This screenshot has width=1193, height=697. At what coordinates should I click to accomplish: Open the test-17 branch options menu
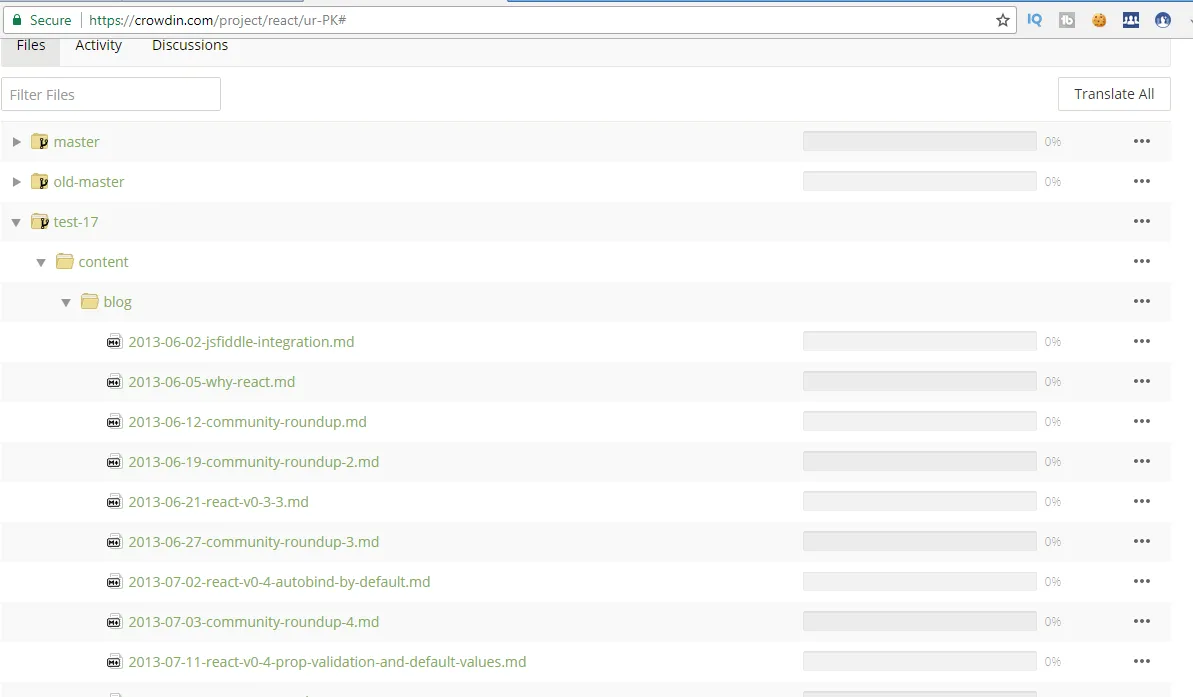point(1141,221)
